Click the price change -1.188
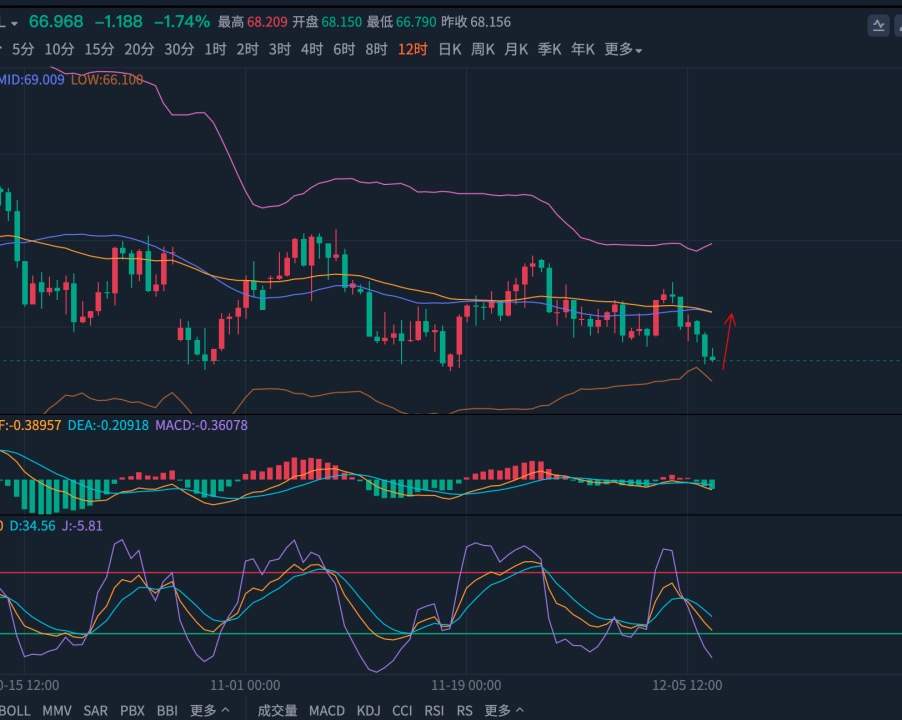902x720 pixels. click(119, 22)
